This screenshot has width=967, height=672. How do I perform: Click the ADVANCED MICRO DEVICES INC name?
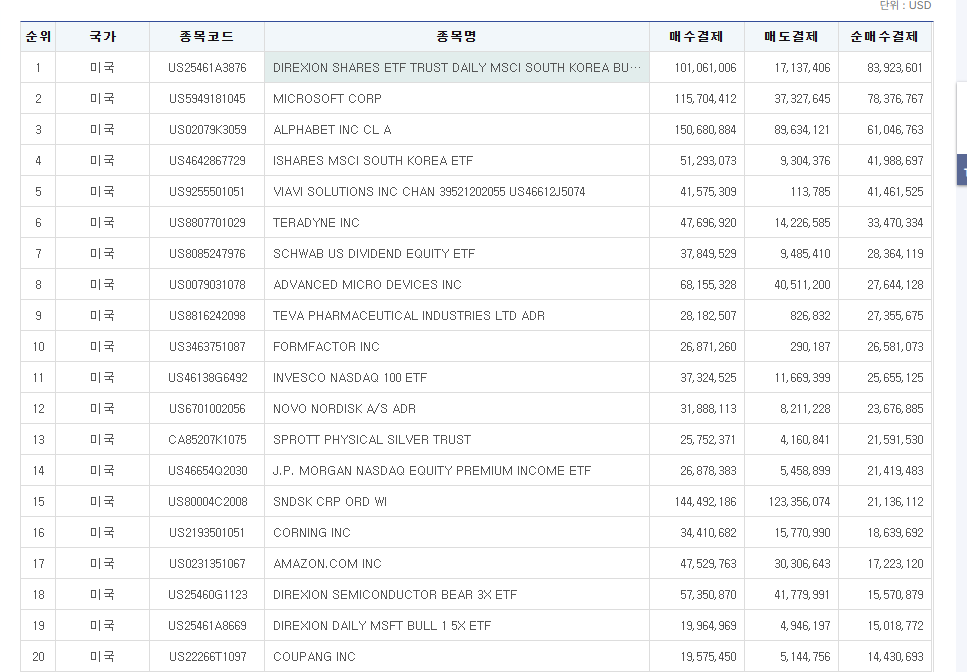click(367, 285)
